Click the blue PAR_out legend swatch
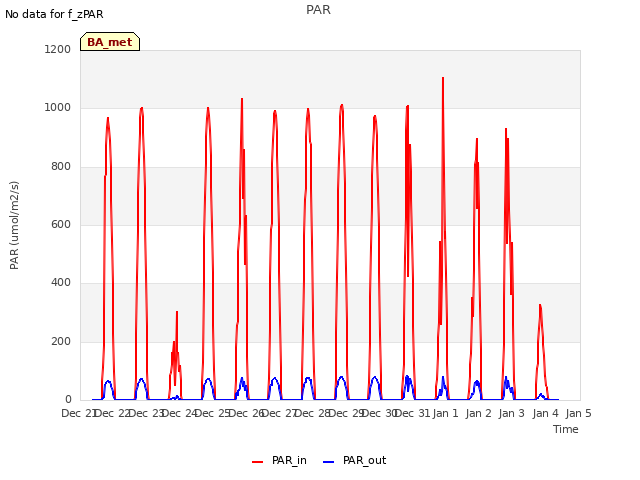The height and width of the screenshot is (480, 640). (328, 462)
